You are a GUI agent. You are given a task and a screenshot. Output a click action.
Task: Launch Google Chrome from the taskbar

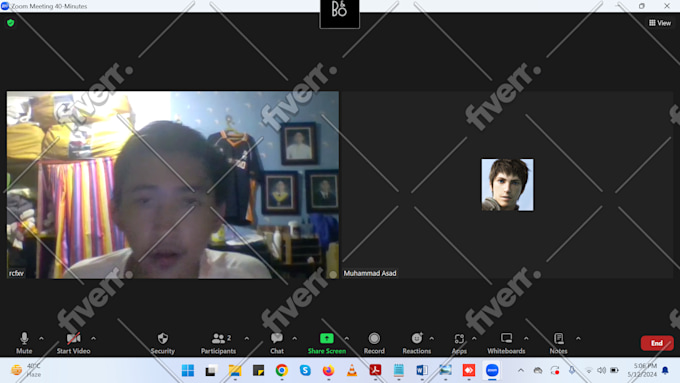tap(282, 370)
